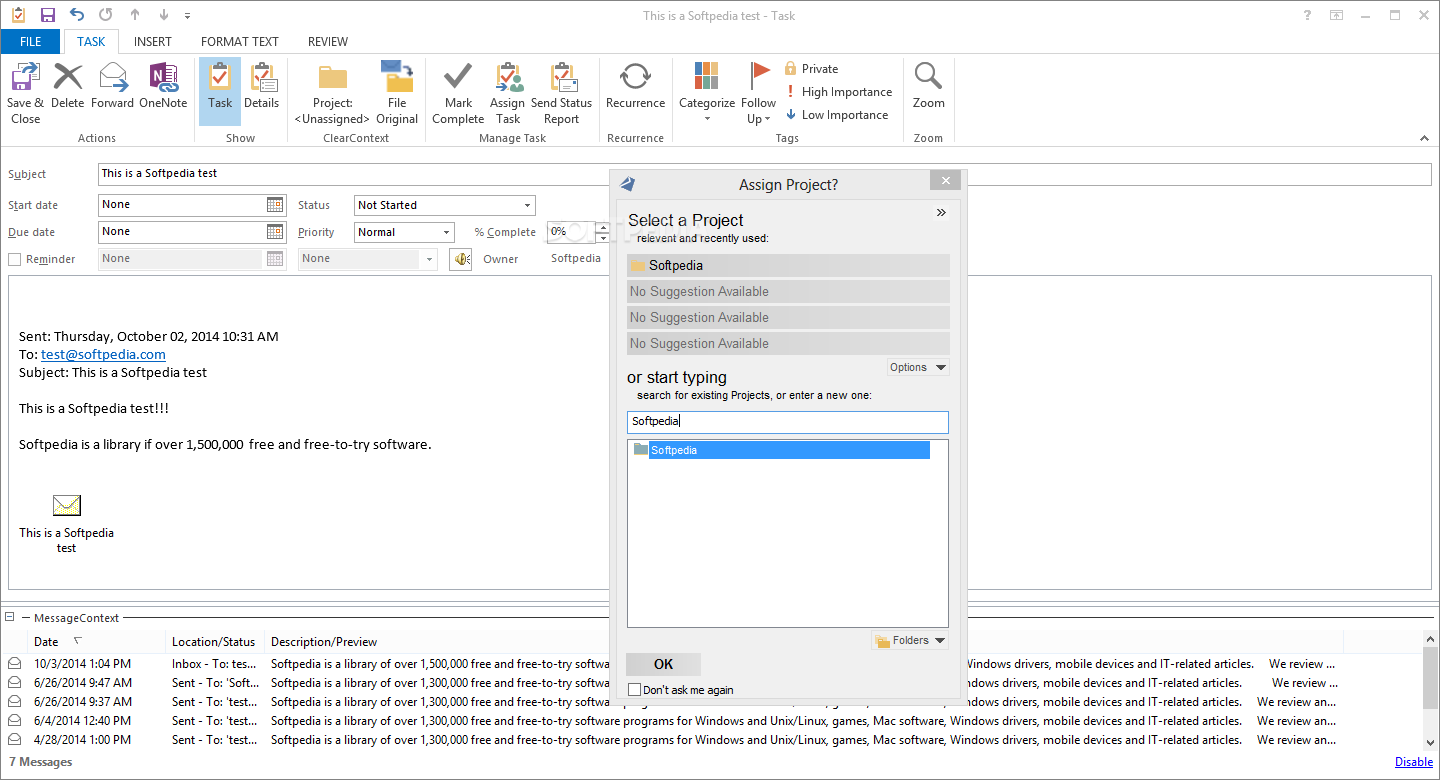Screen dimensions: 1440x780
Task: Click OK in Assign Project dialog
Action: pos(664,664)
